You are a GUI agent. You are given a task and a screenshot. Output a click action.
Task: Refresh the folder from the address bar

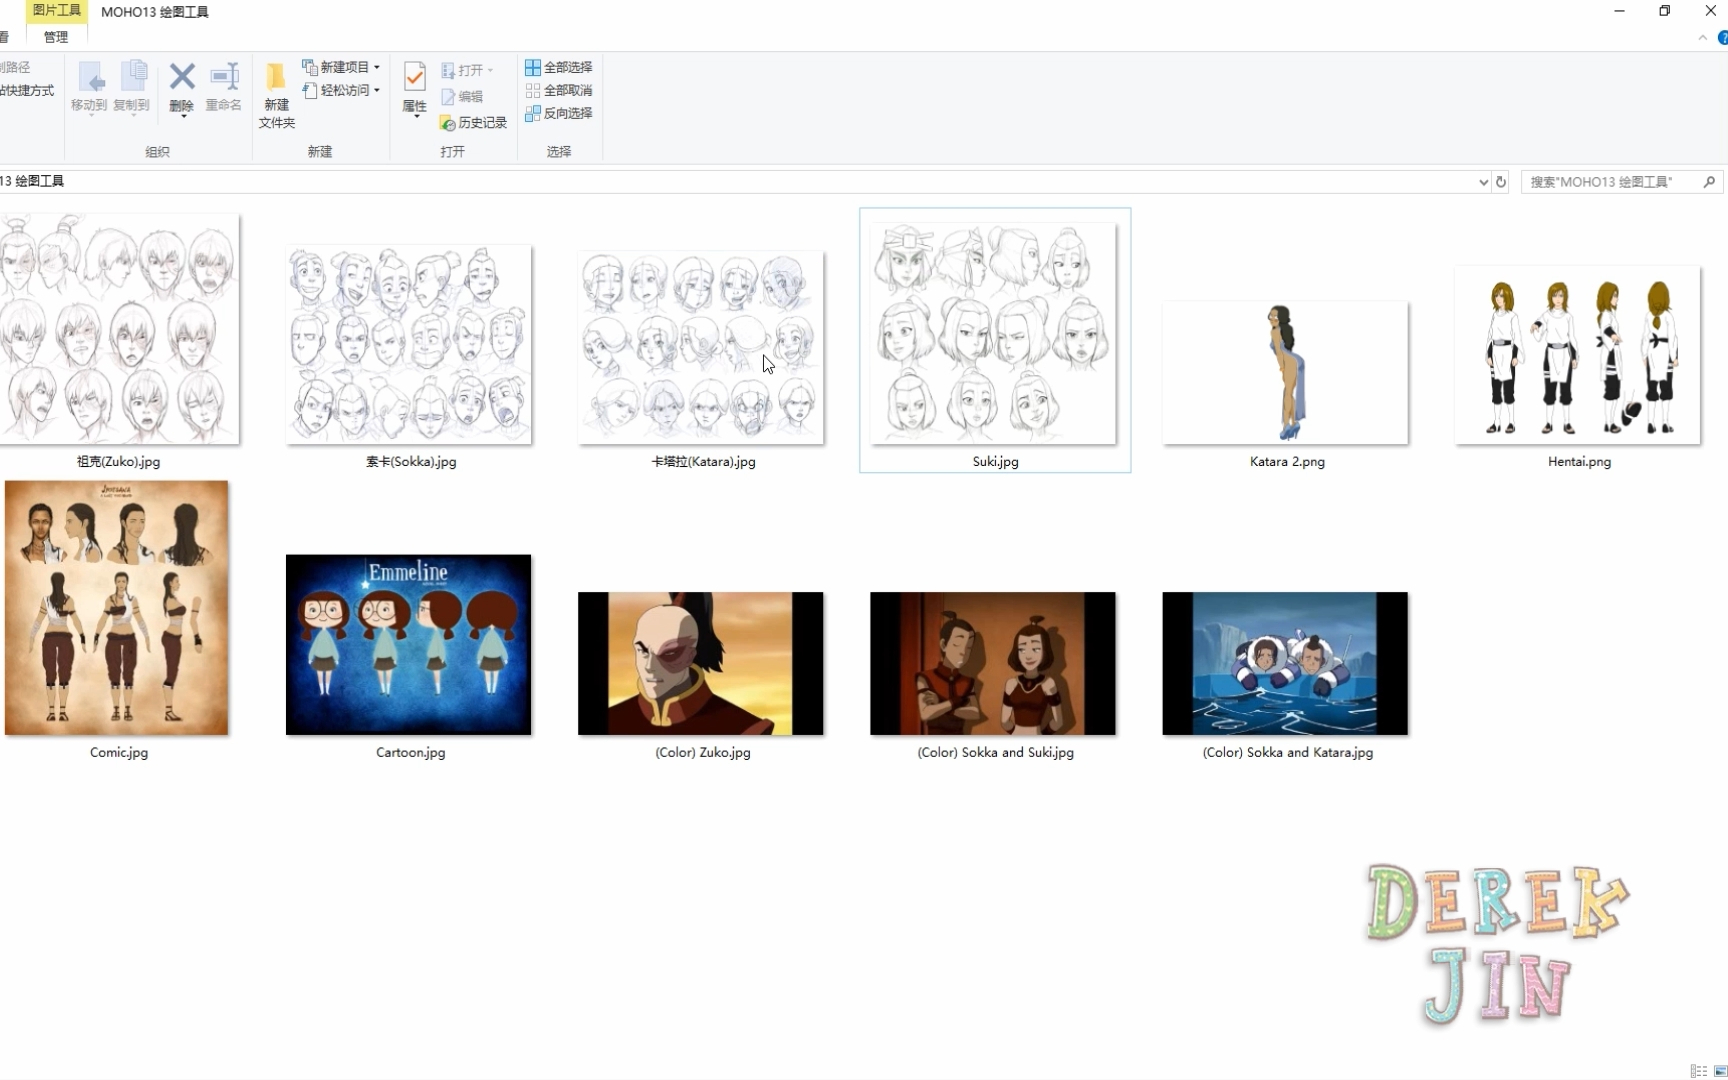(x=1501, y=182)
